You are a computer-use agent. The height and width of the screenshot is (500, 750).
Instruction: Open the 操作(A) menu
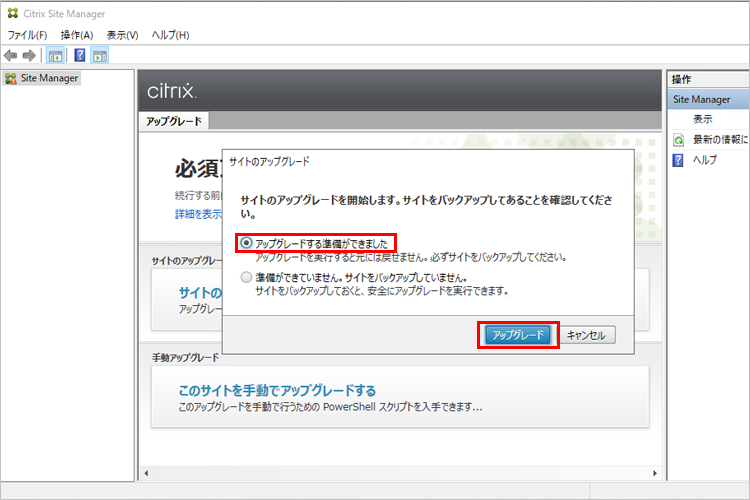coord(77,35)
